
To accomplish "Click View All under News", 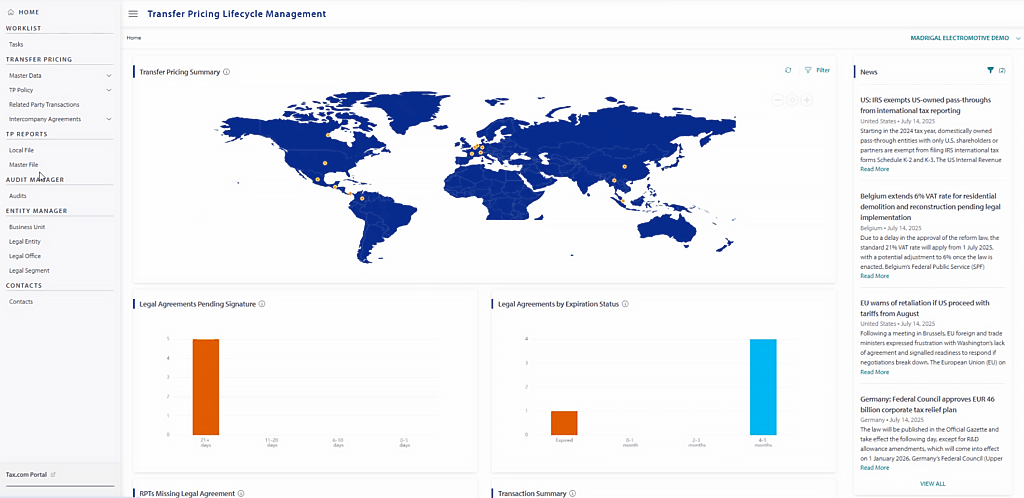I will click(x=932, y=483).
